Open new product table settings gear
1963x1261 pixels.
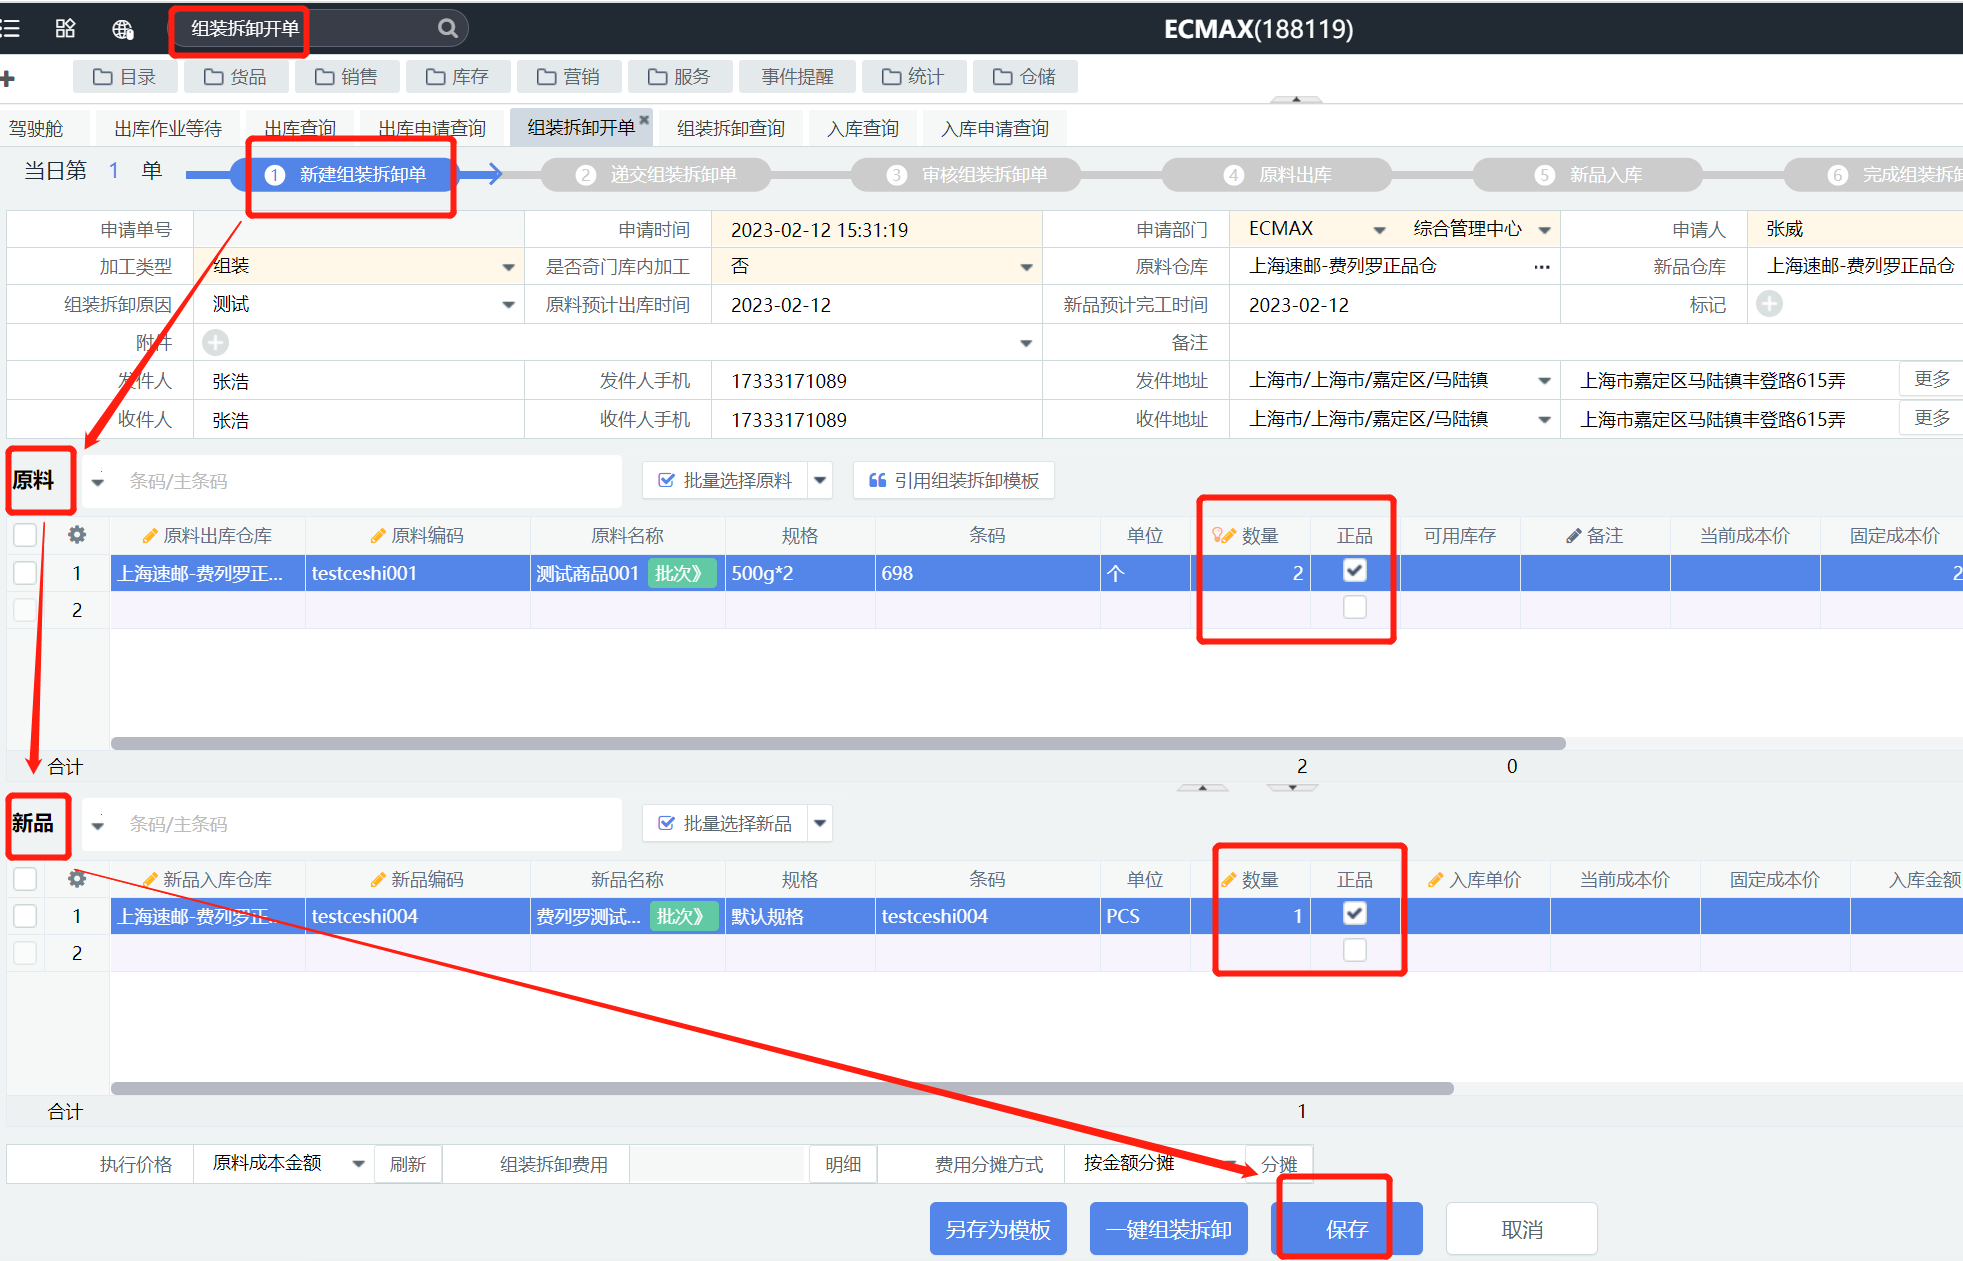pyautogui.click(x=77, y=879)
